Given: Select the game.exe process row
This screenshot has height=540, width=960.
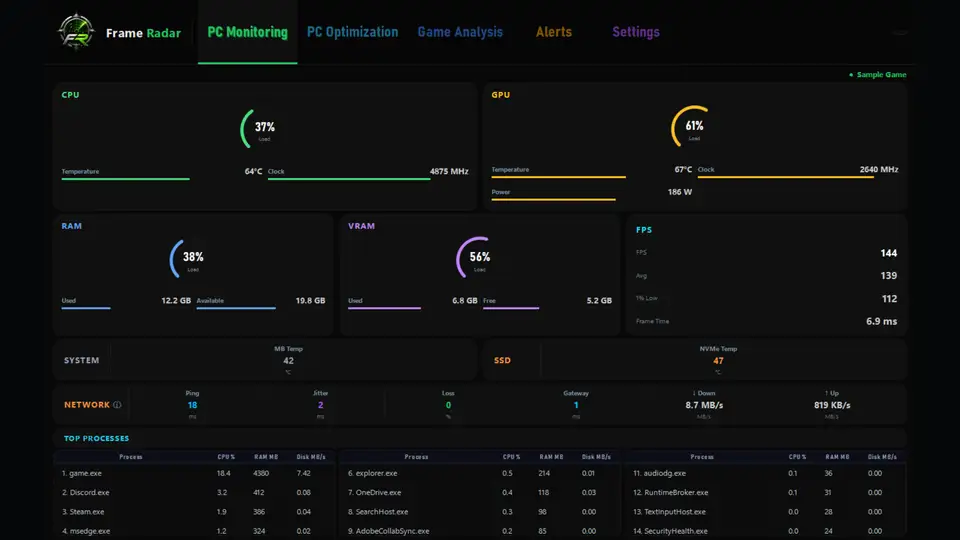Looking at the screenshot, I should 194,473.
